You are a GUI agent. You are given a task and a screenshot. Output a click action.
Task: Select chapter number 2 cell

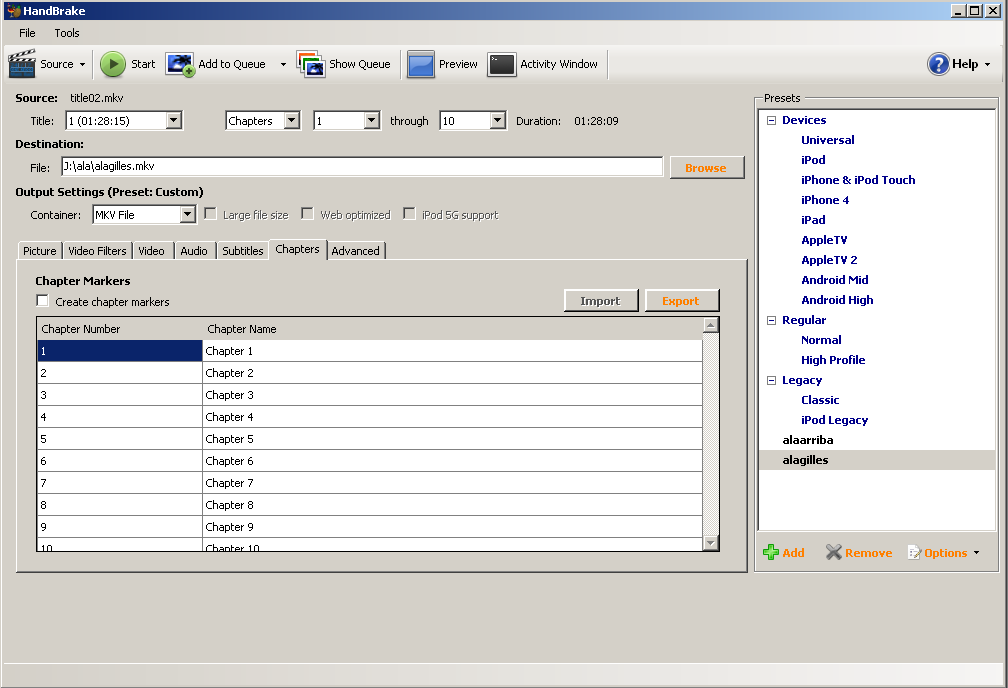120,373
